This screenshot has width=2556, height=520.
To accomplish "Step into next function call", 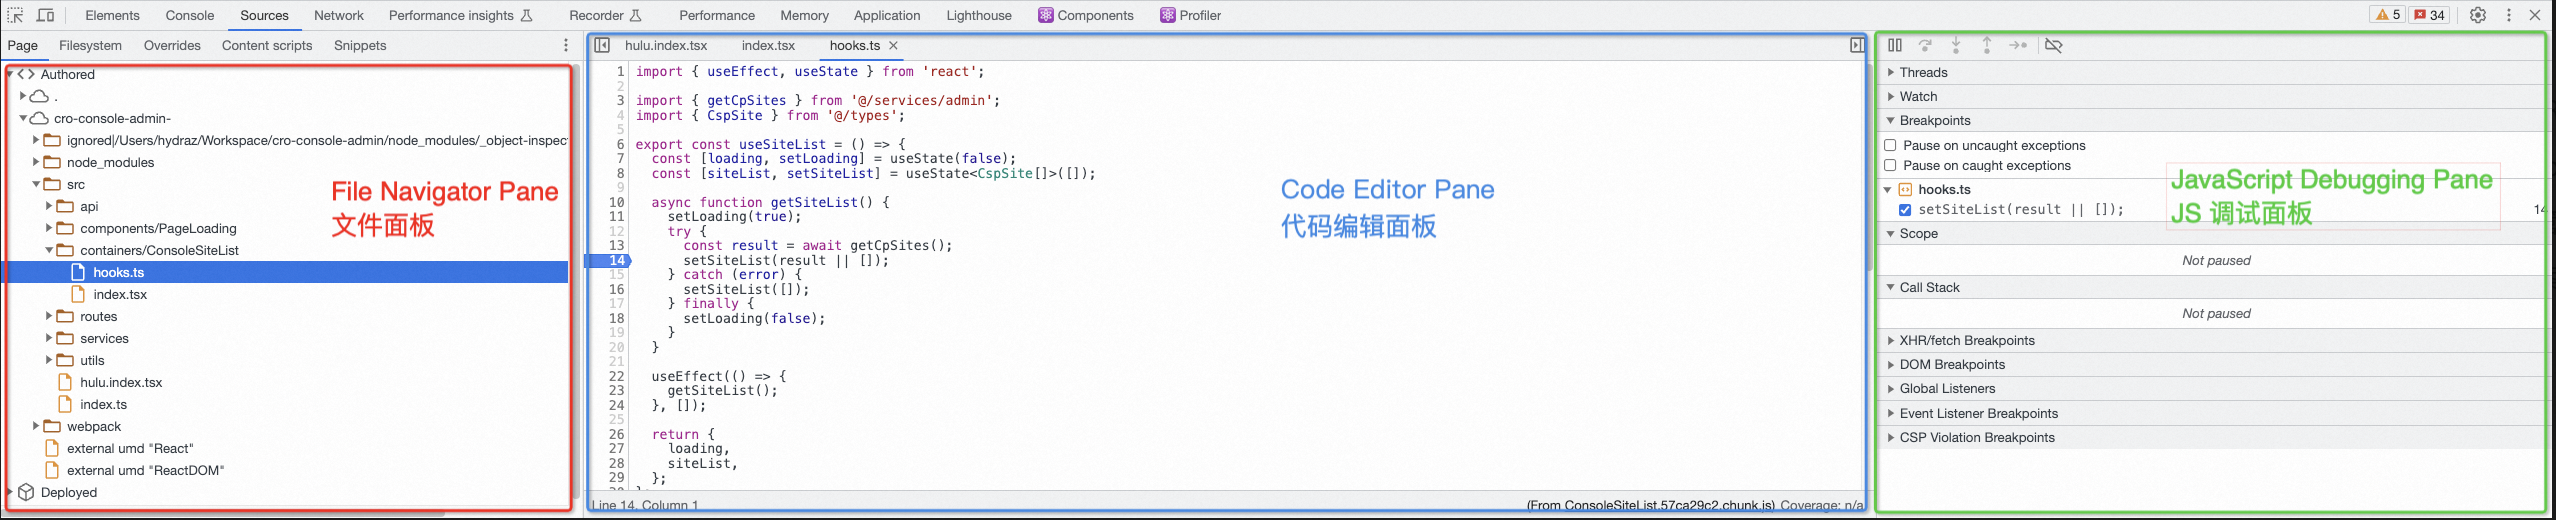I will tap(1956, 45).
